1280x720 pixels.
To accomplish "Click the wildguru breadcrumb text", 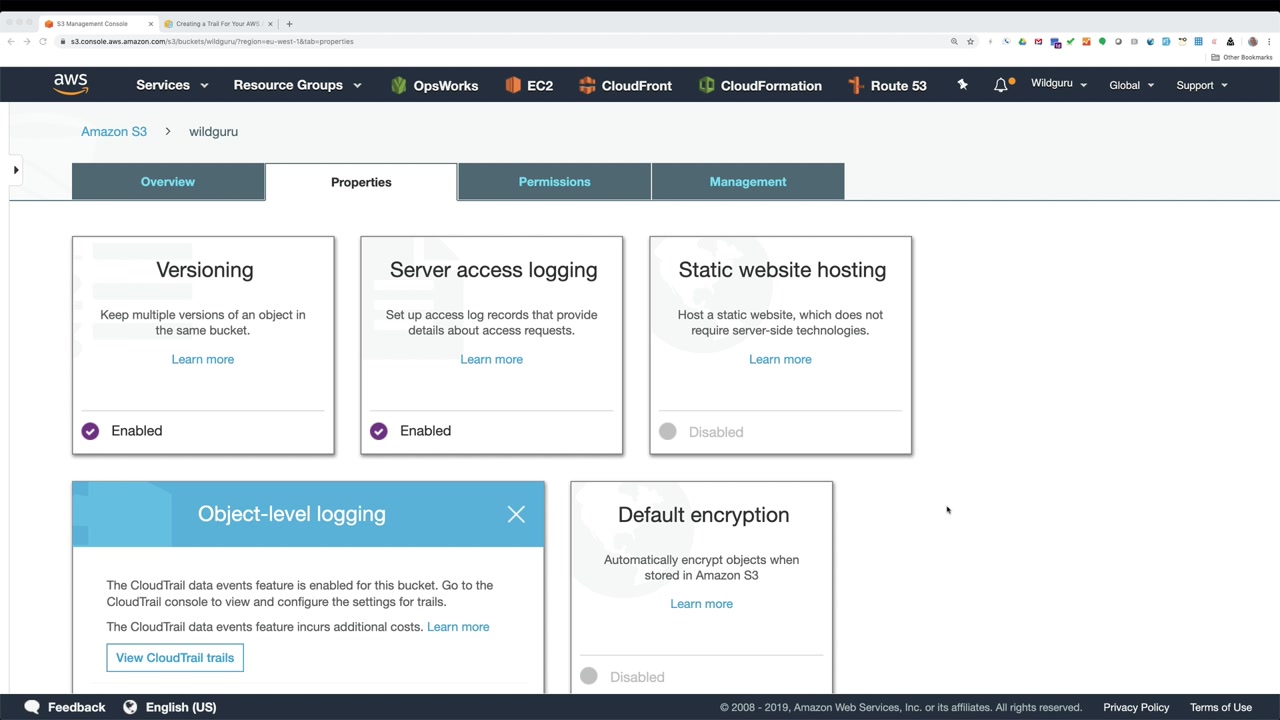I will tap(213, 131).
